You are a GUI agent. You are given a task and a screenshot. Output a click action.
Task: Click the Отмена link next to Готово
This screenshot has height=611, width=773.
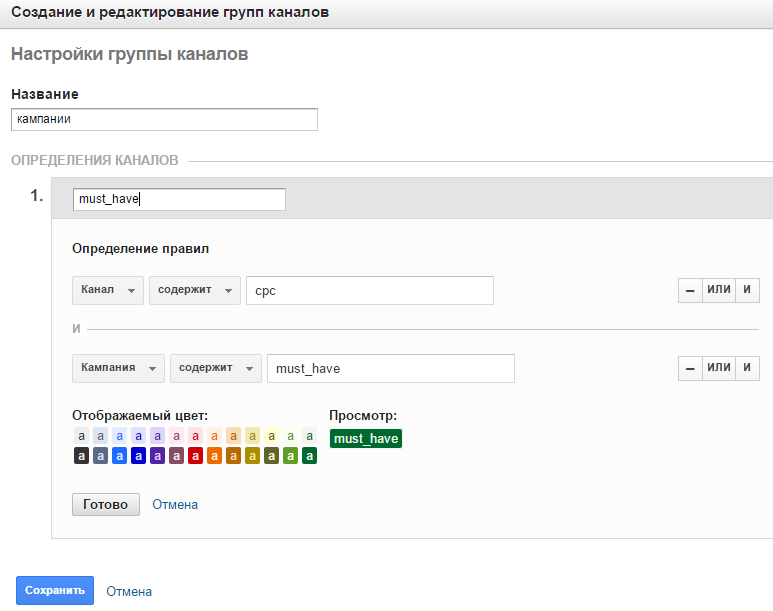(175, 505)
